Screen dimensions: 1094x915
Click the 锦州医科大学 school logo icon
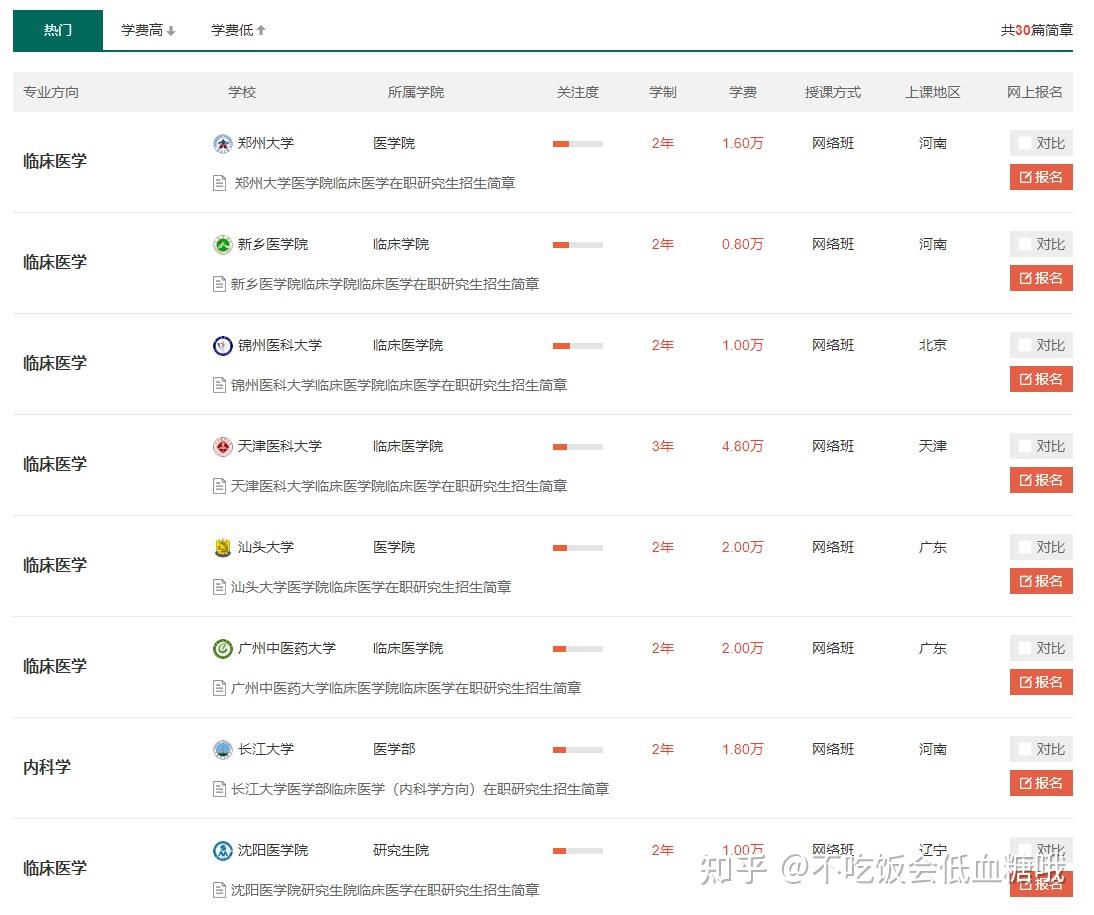[223, 345]
